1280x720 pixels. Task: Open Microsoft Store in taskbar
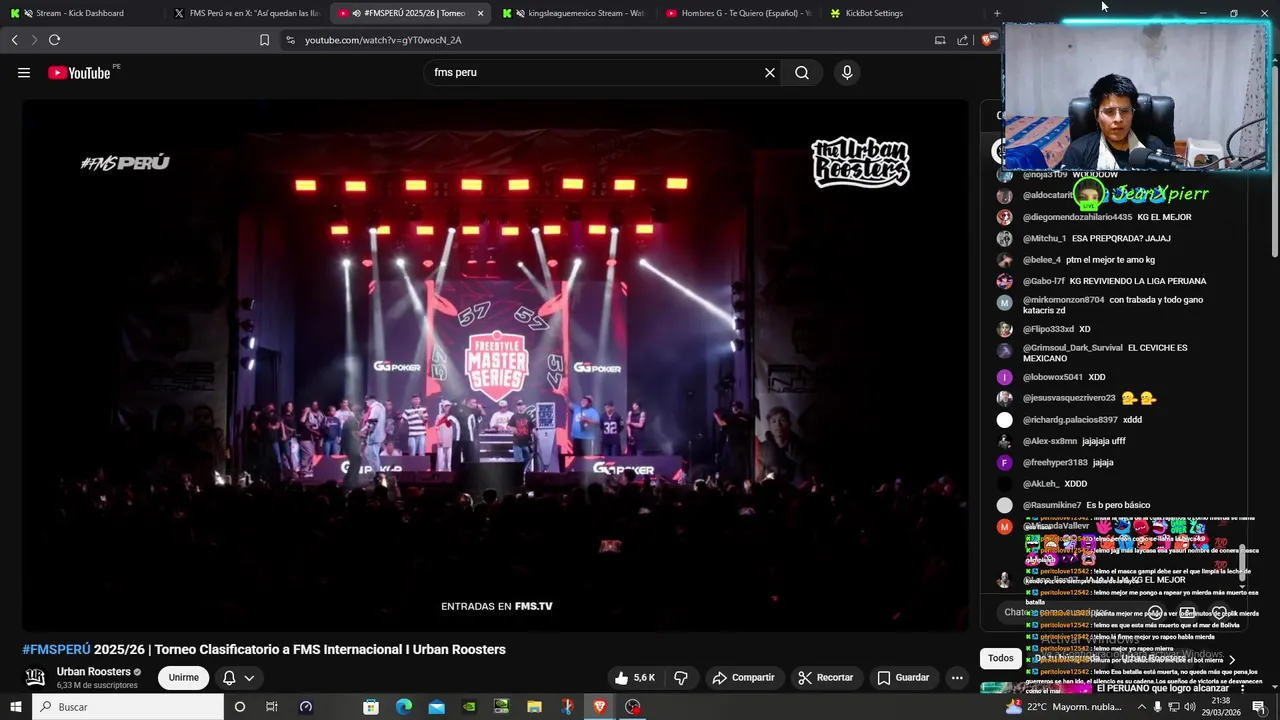coord(371,707)
